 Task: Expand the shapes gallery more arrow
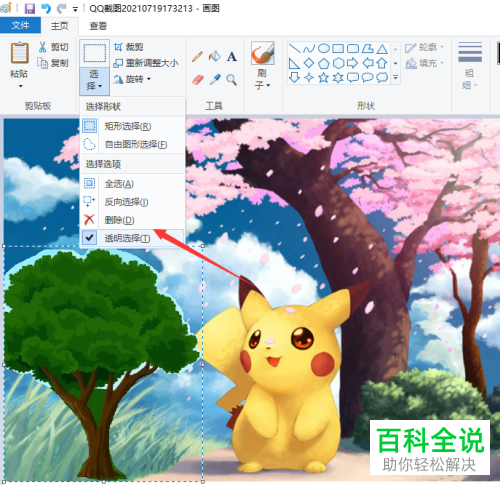(x=395, y=78)
